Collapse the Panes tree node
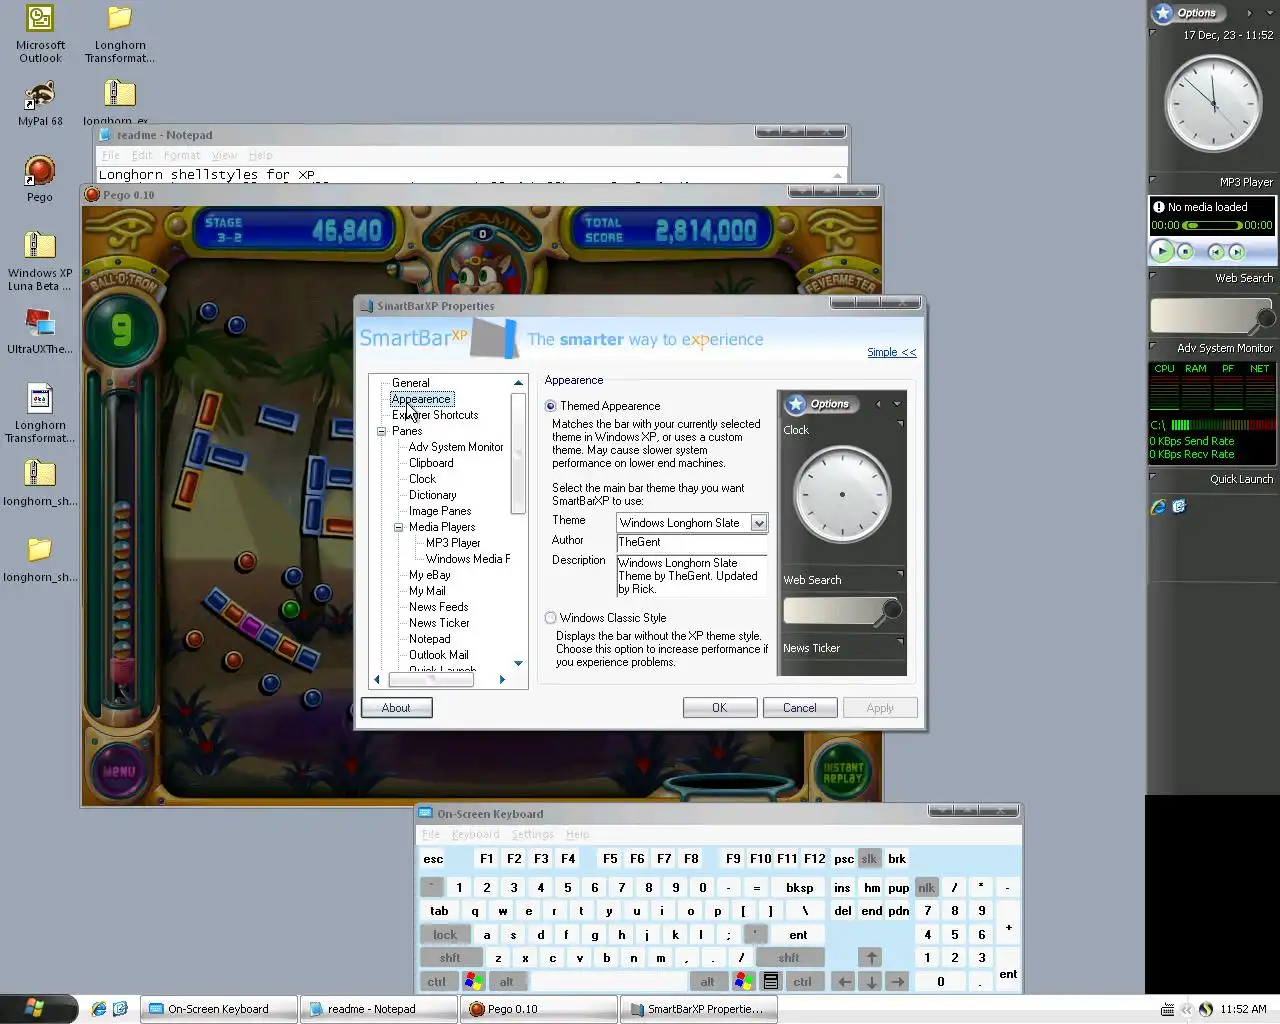This screenshot has height=1024, width=1280. [381, 431]
